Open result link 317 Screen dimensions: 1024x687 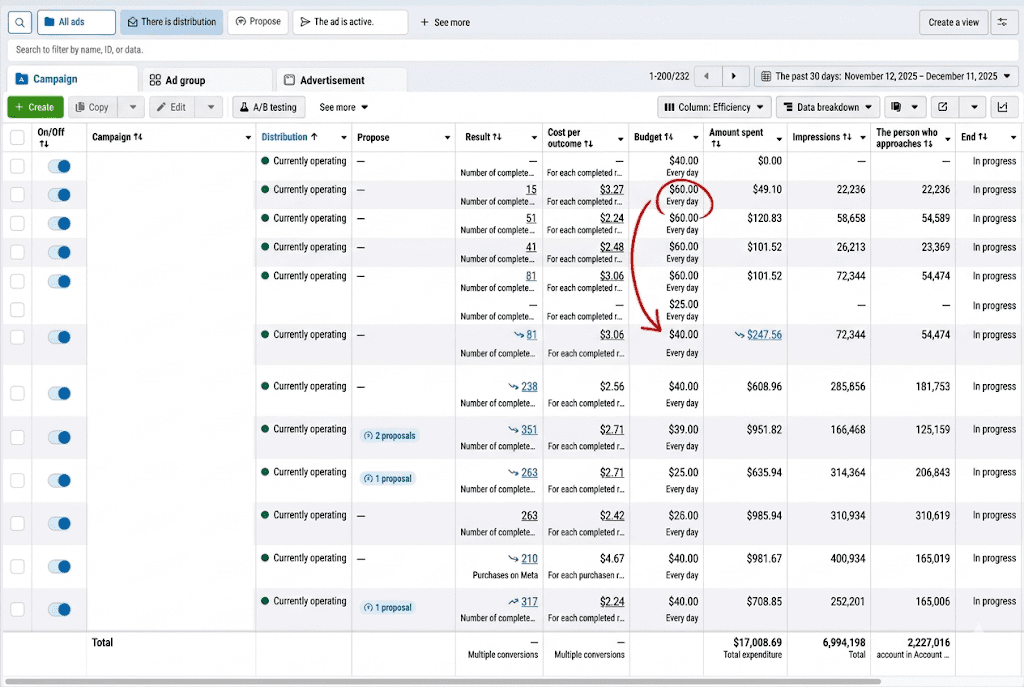[529, 601]
